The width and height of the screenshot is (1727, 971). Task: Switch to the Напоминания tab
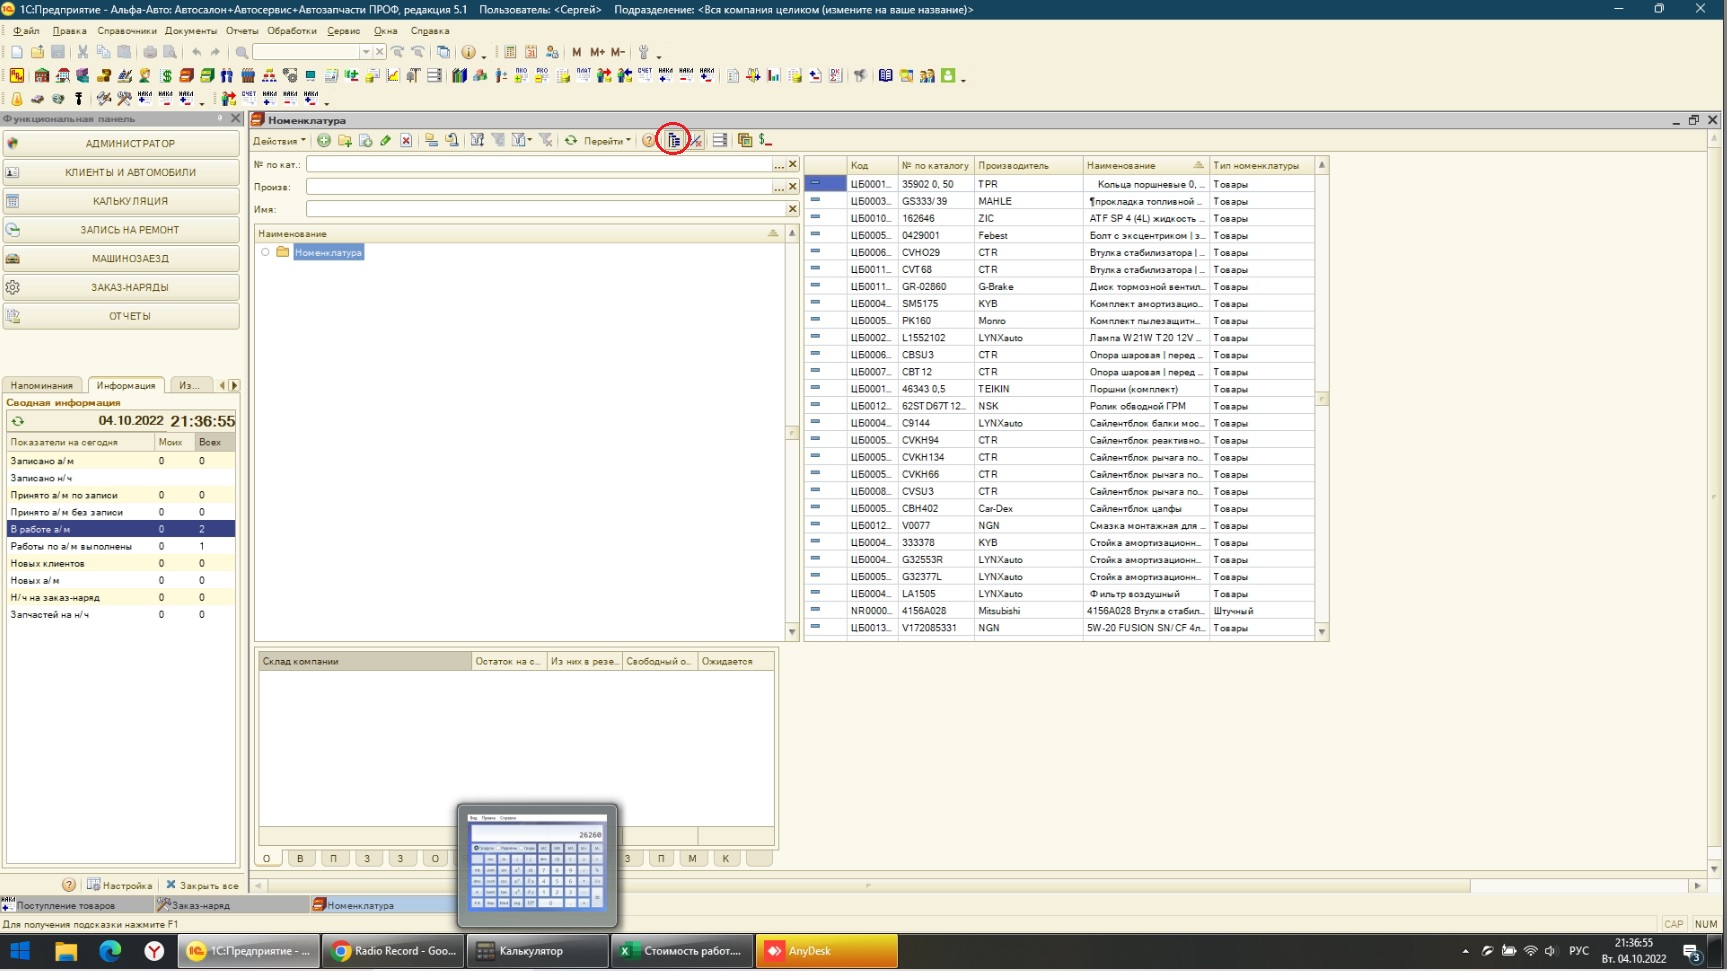coord(42,385)
